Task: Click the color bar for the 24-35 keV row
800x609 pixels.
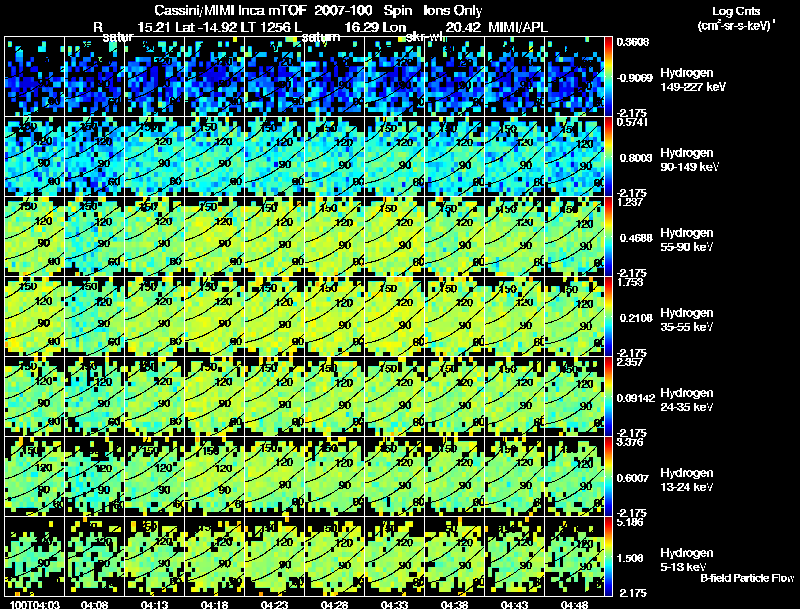Action: (608, 397)
